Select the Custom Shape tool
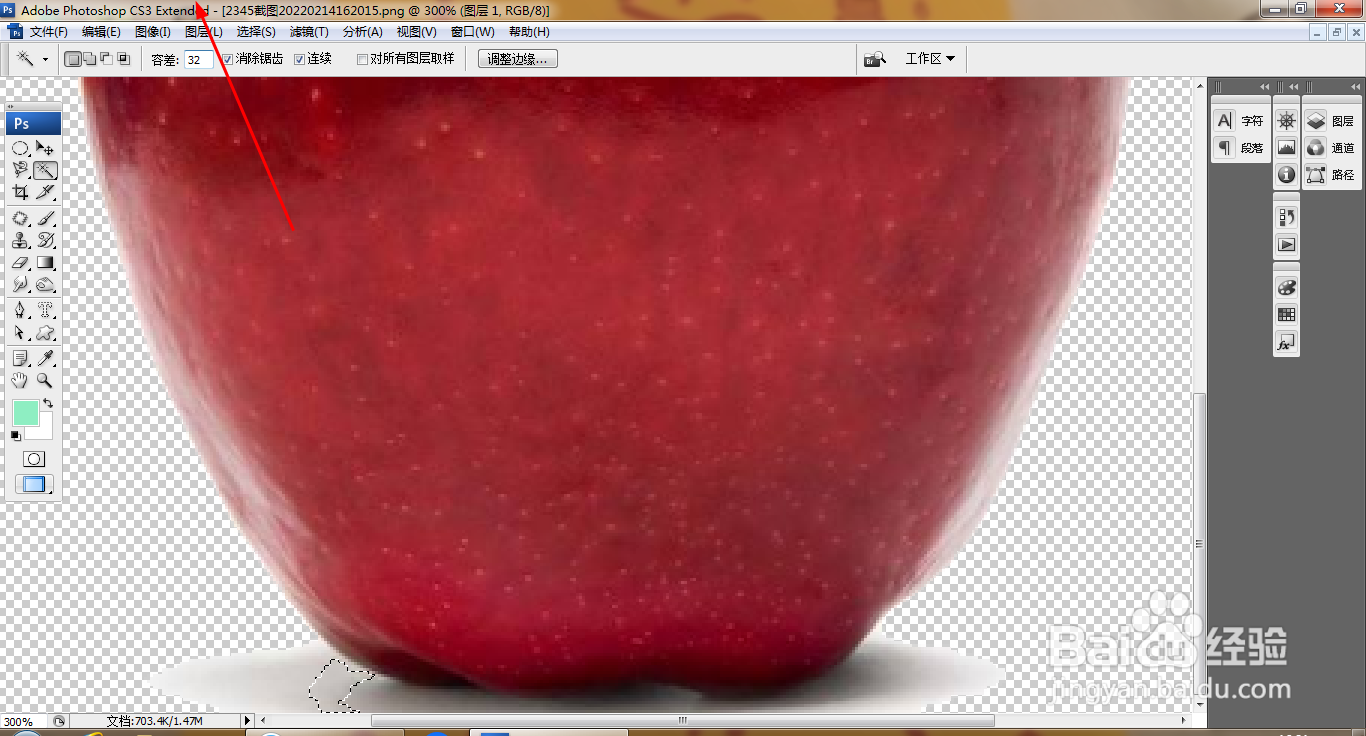The image size is (1366, 736). coord(45,333)
